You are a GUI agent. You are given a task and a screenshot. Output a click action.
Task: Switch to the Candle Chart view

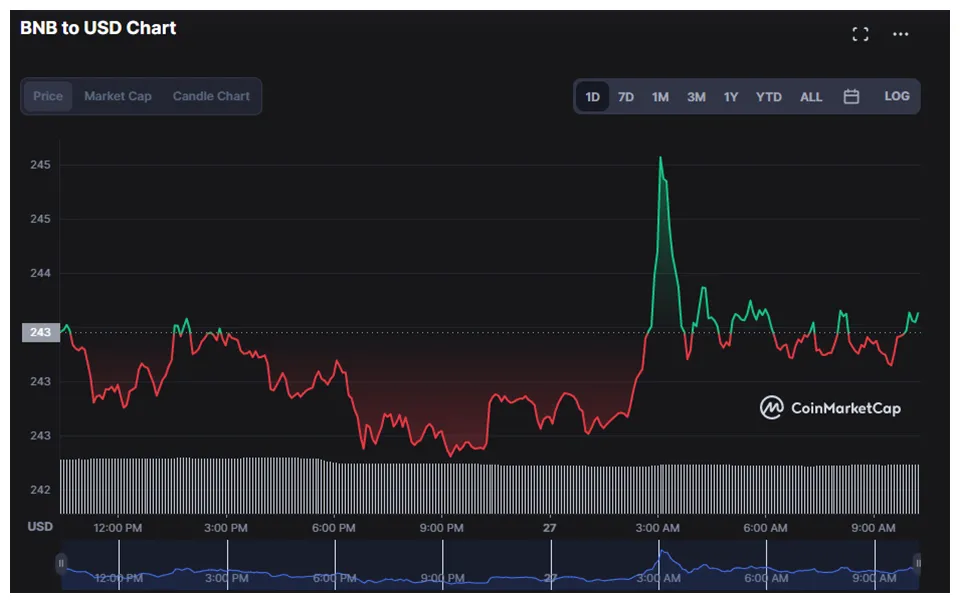click(210, 96)
